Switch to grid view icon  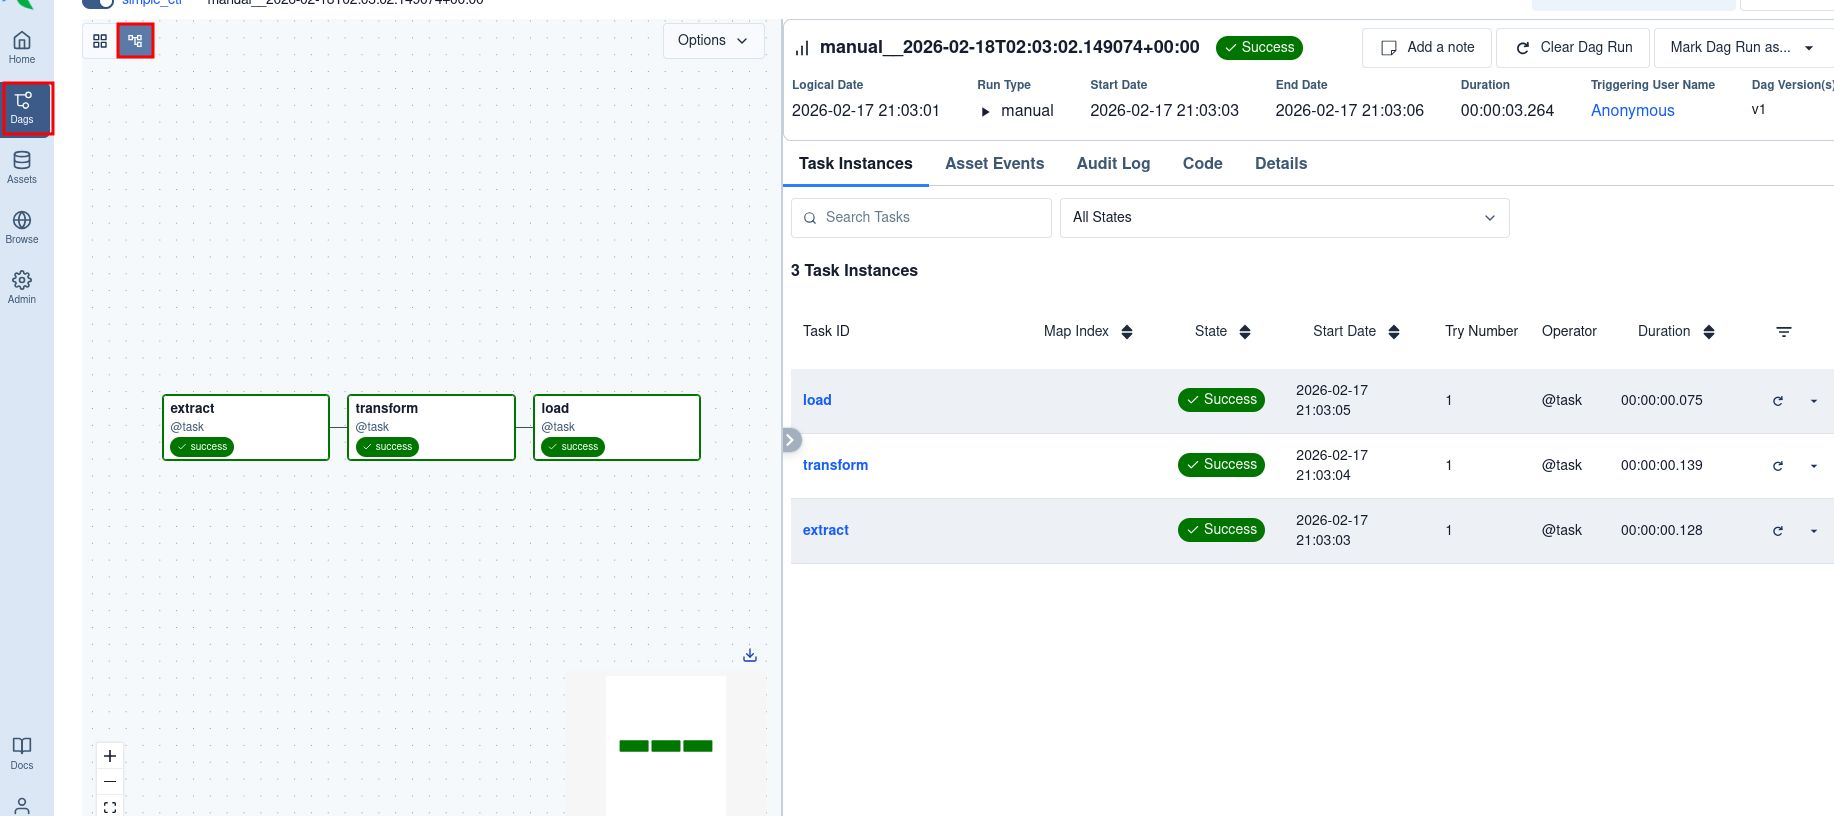pyautogui.click(x=100, y=41)
